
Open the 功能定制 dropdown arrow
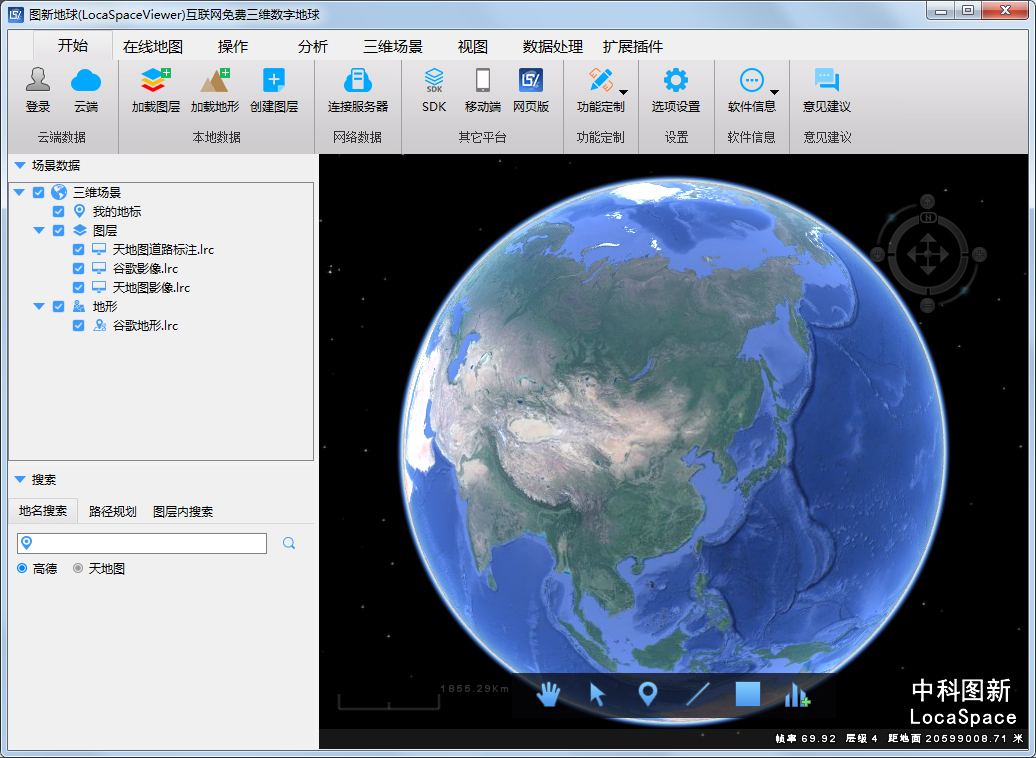(x=623, y=92)
